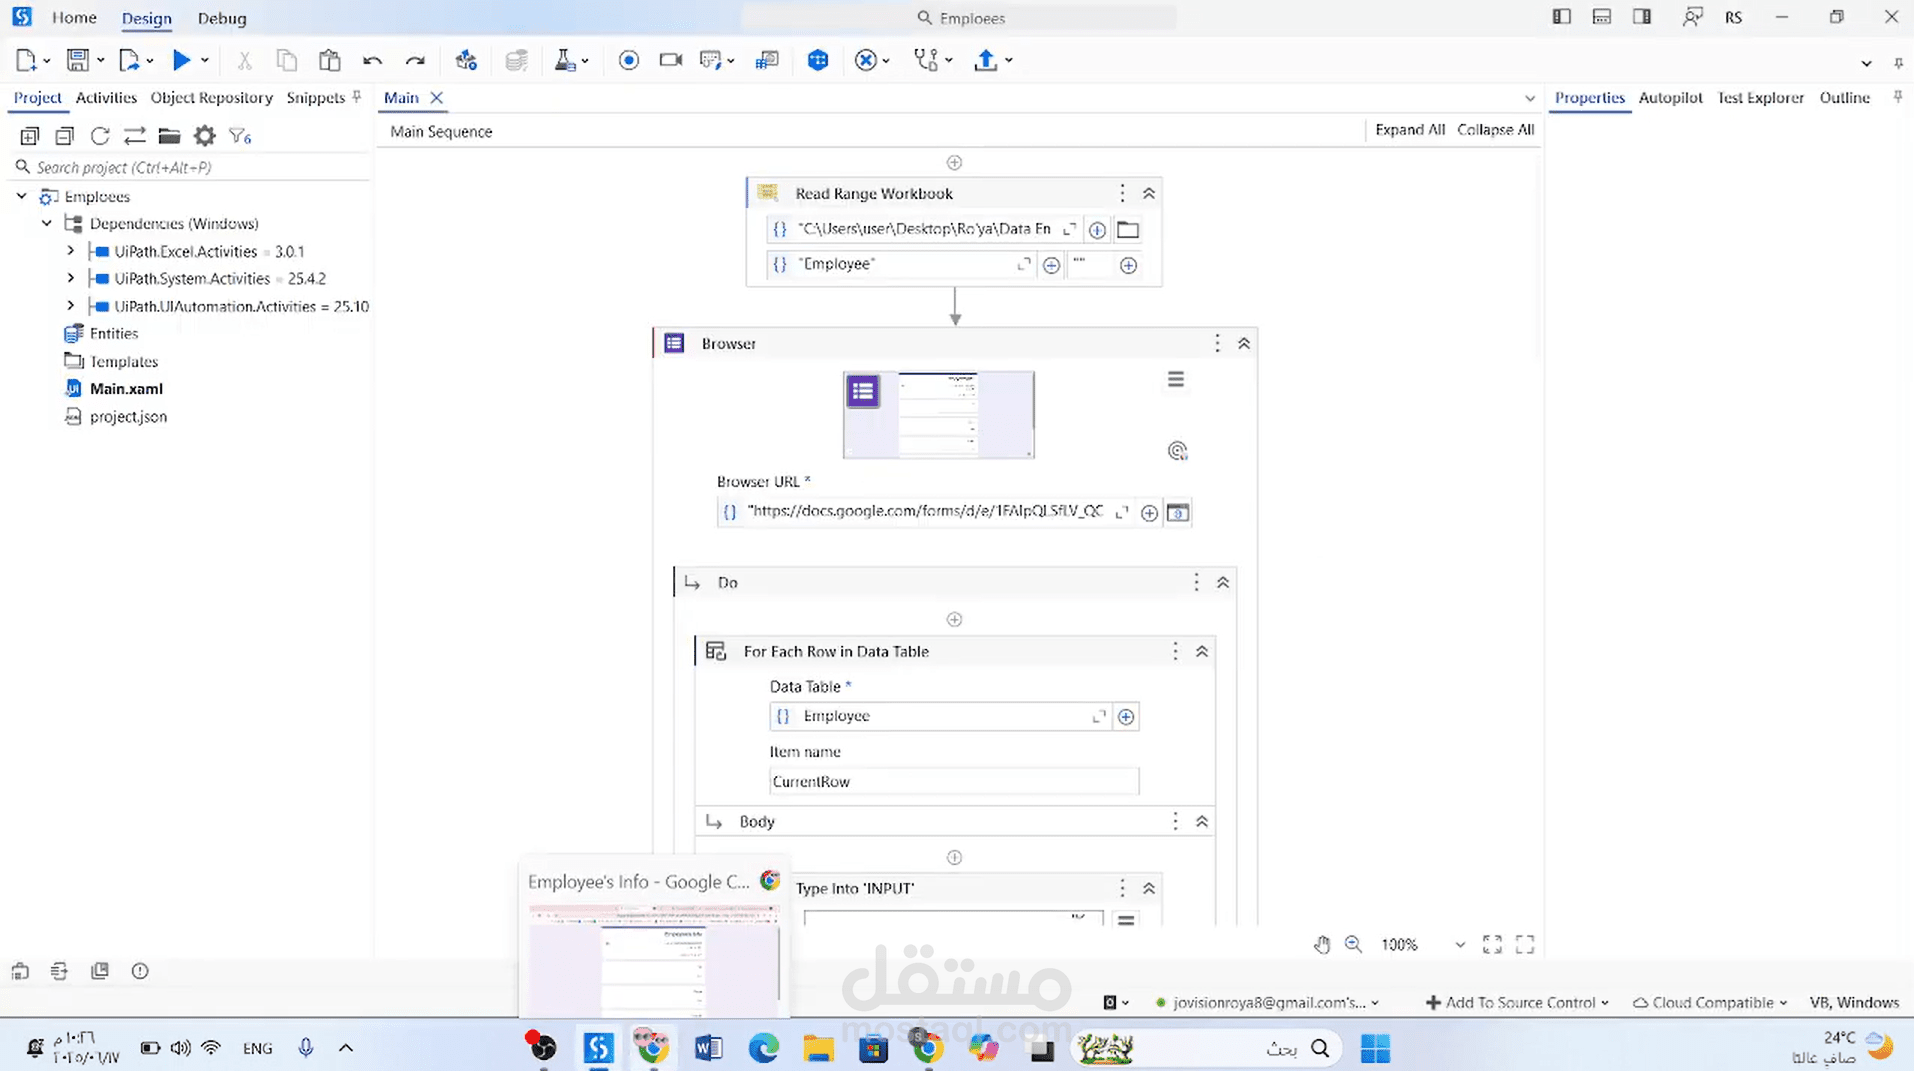The width and height of the screenshot is (1914, 1071).
Task: Click the Browser activity screenshot thumbnail
Action: (x=939, y=415)
